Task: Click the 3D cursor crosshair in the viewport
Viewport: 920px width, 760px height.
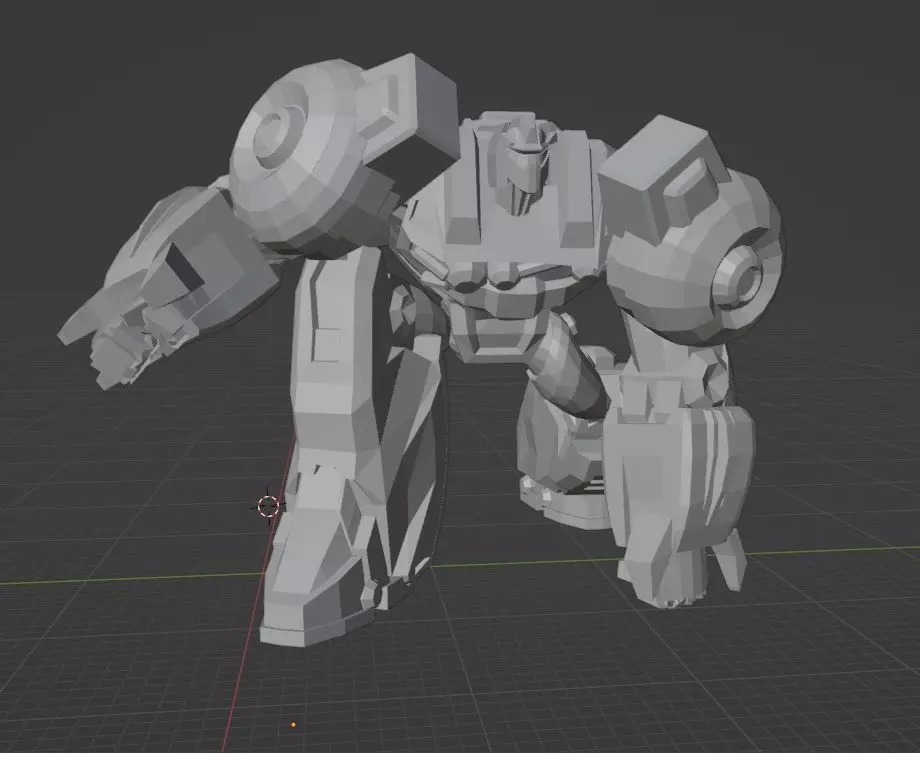Action: (x=268, y=505)
